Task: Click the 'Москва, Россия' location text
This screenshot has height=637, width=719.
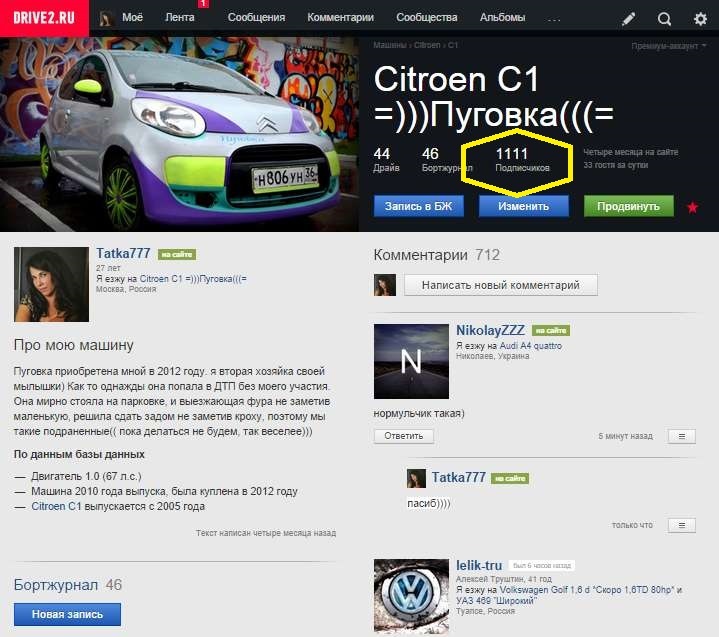Action: (x=126, y=289)
